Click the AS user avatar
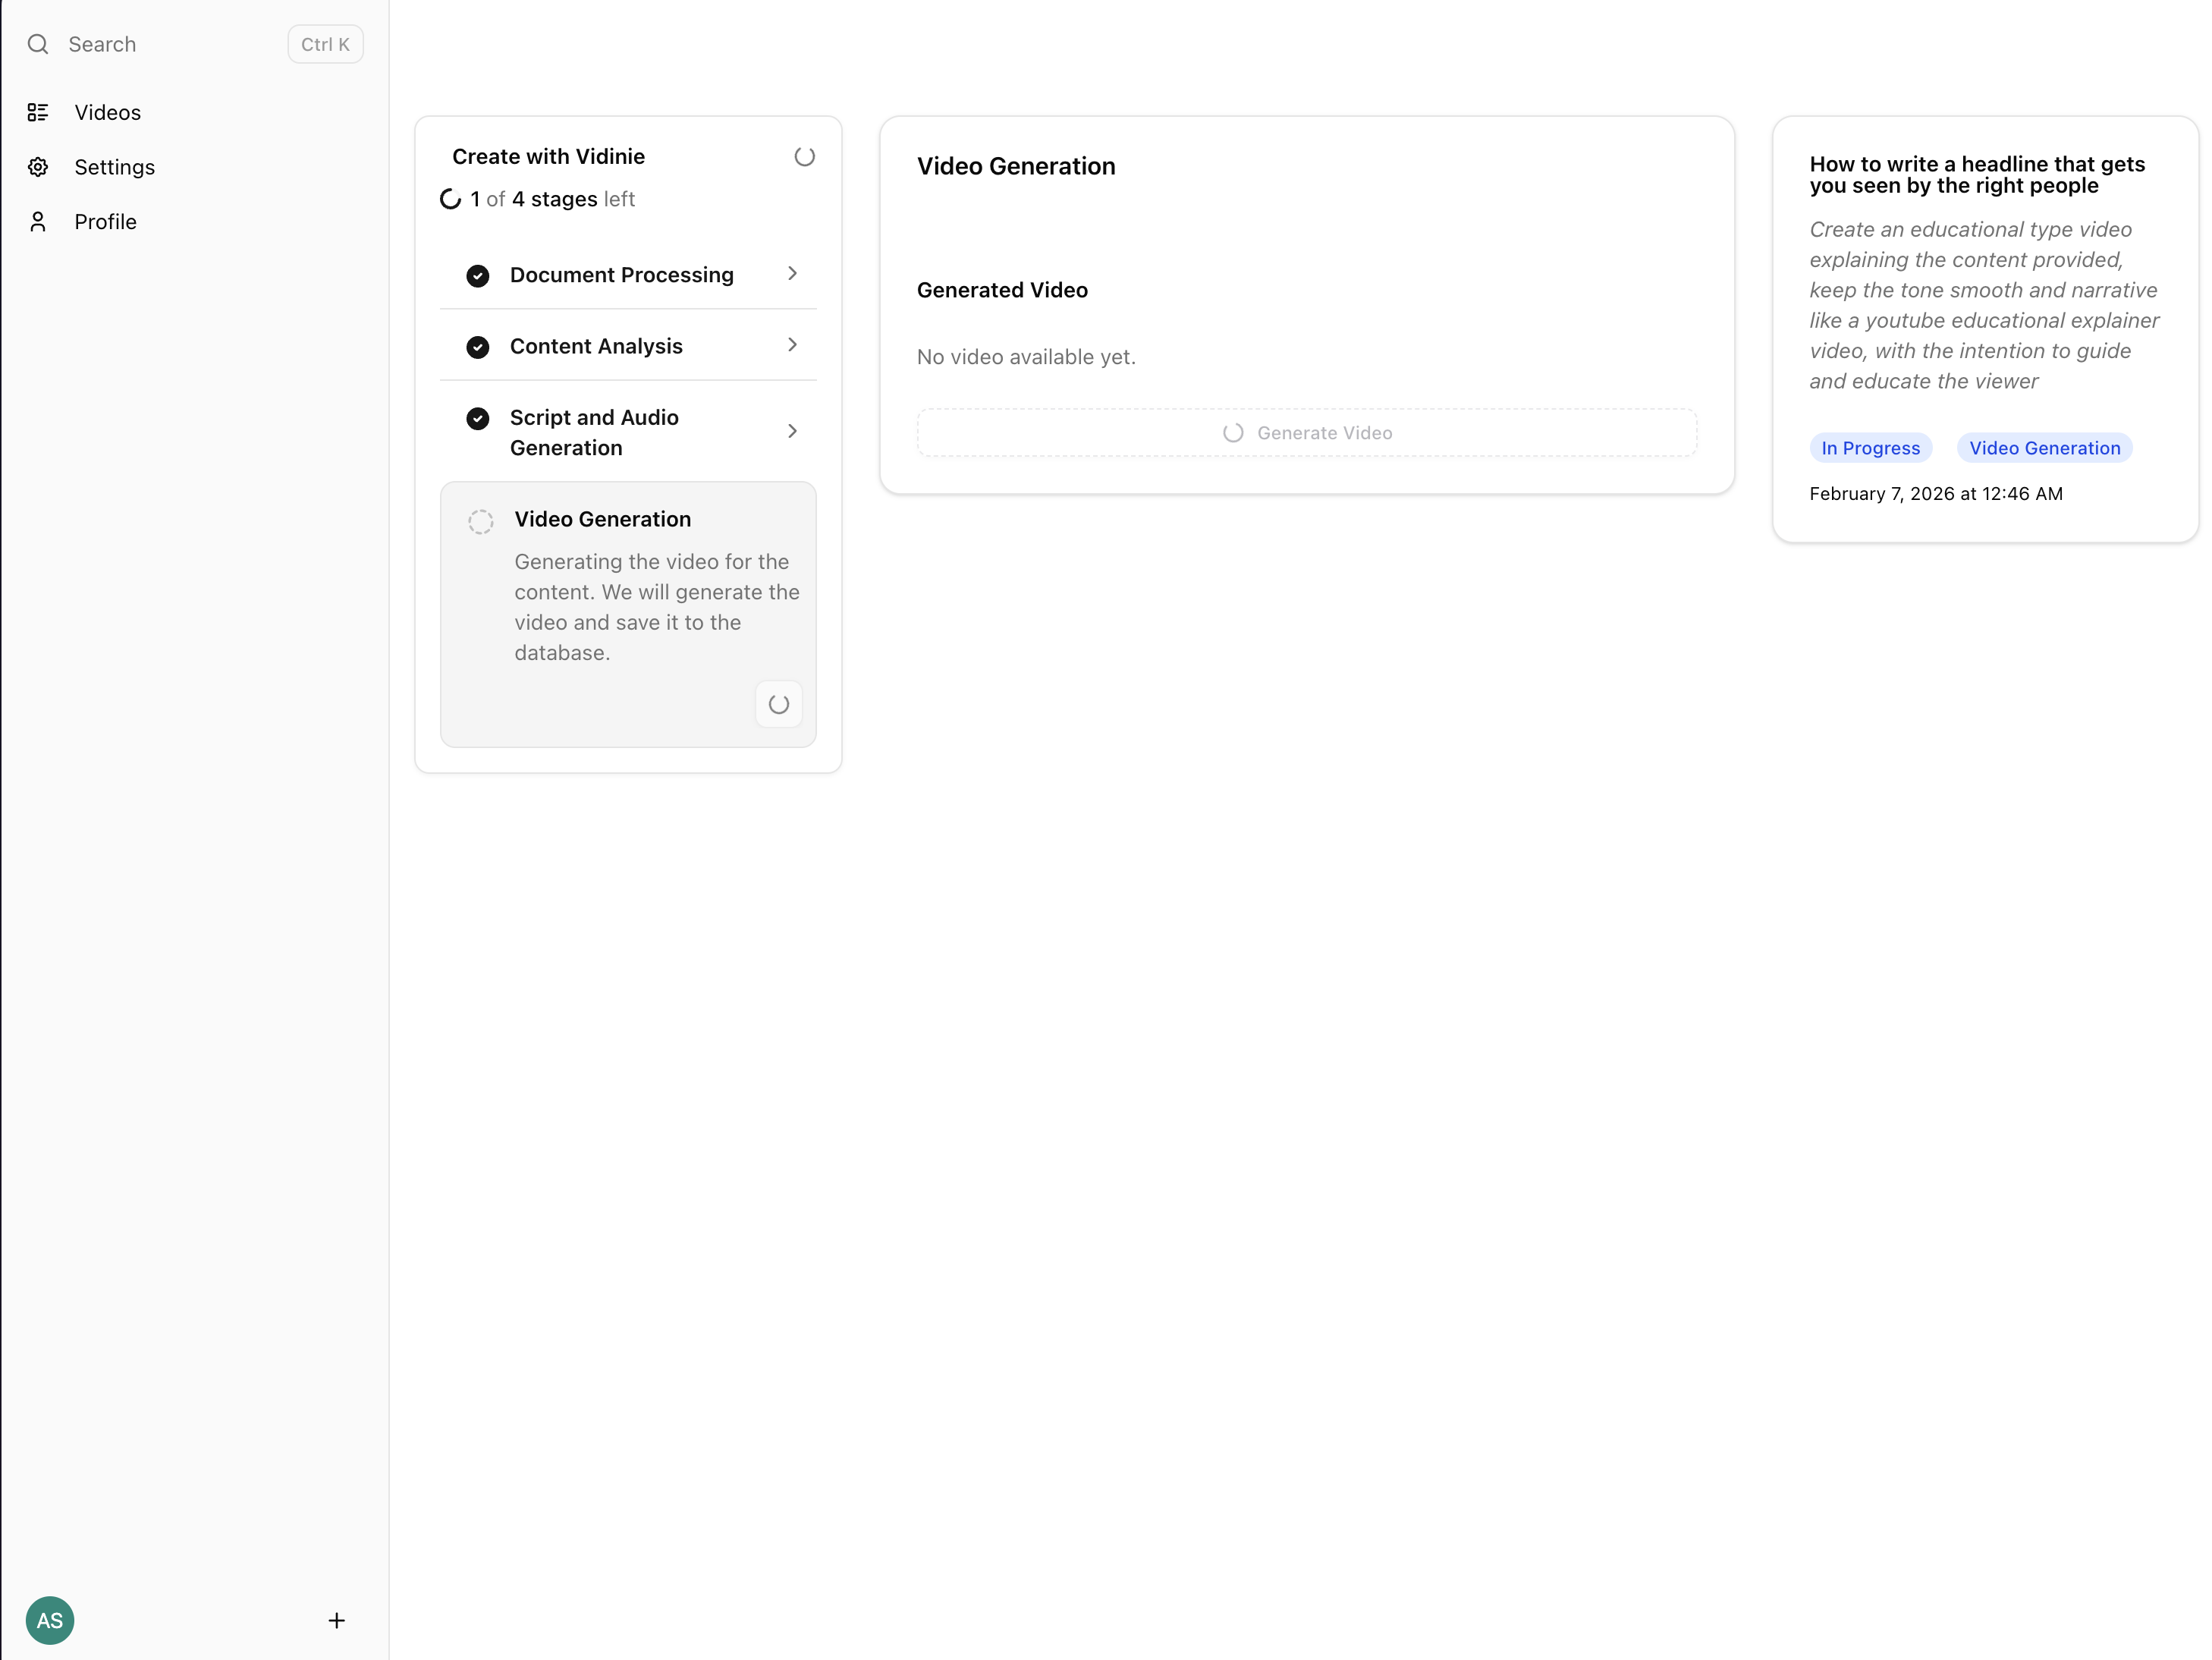2212x1660 pixels. tap(50, 1620)
